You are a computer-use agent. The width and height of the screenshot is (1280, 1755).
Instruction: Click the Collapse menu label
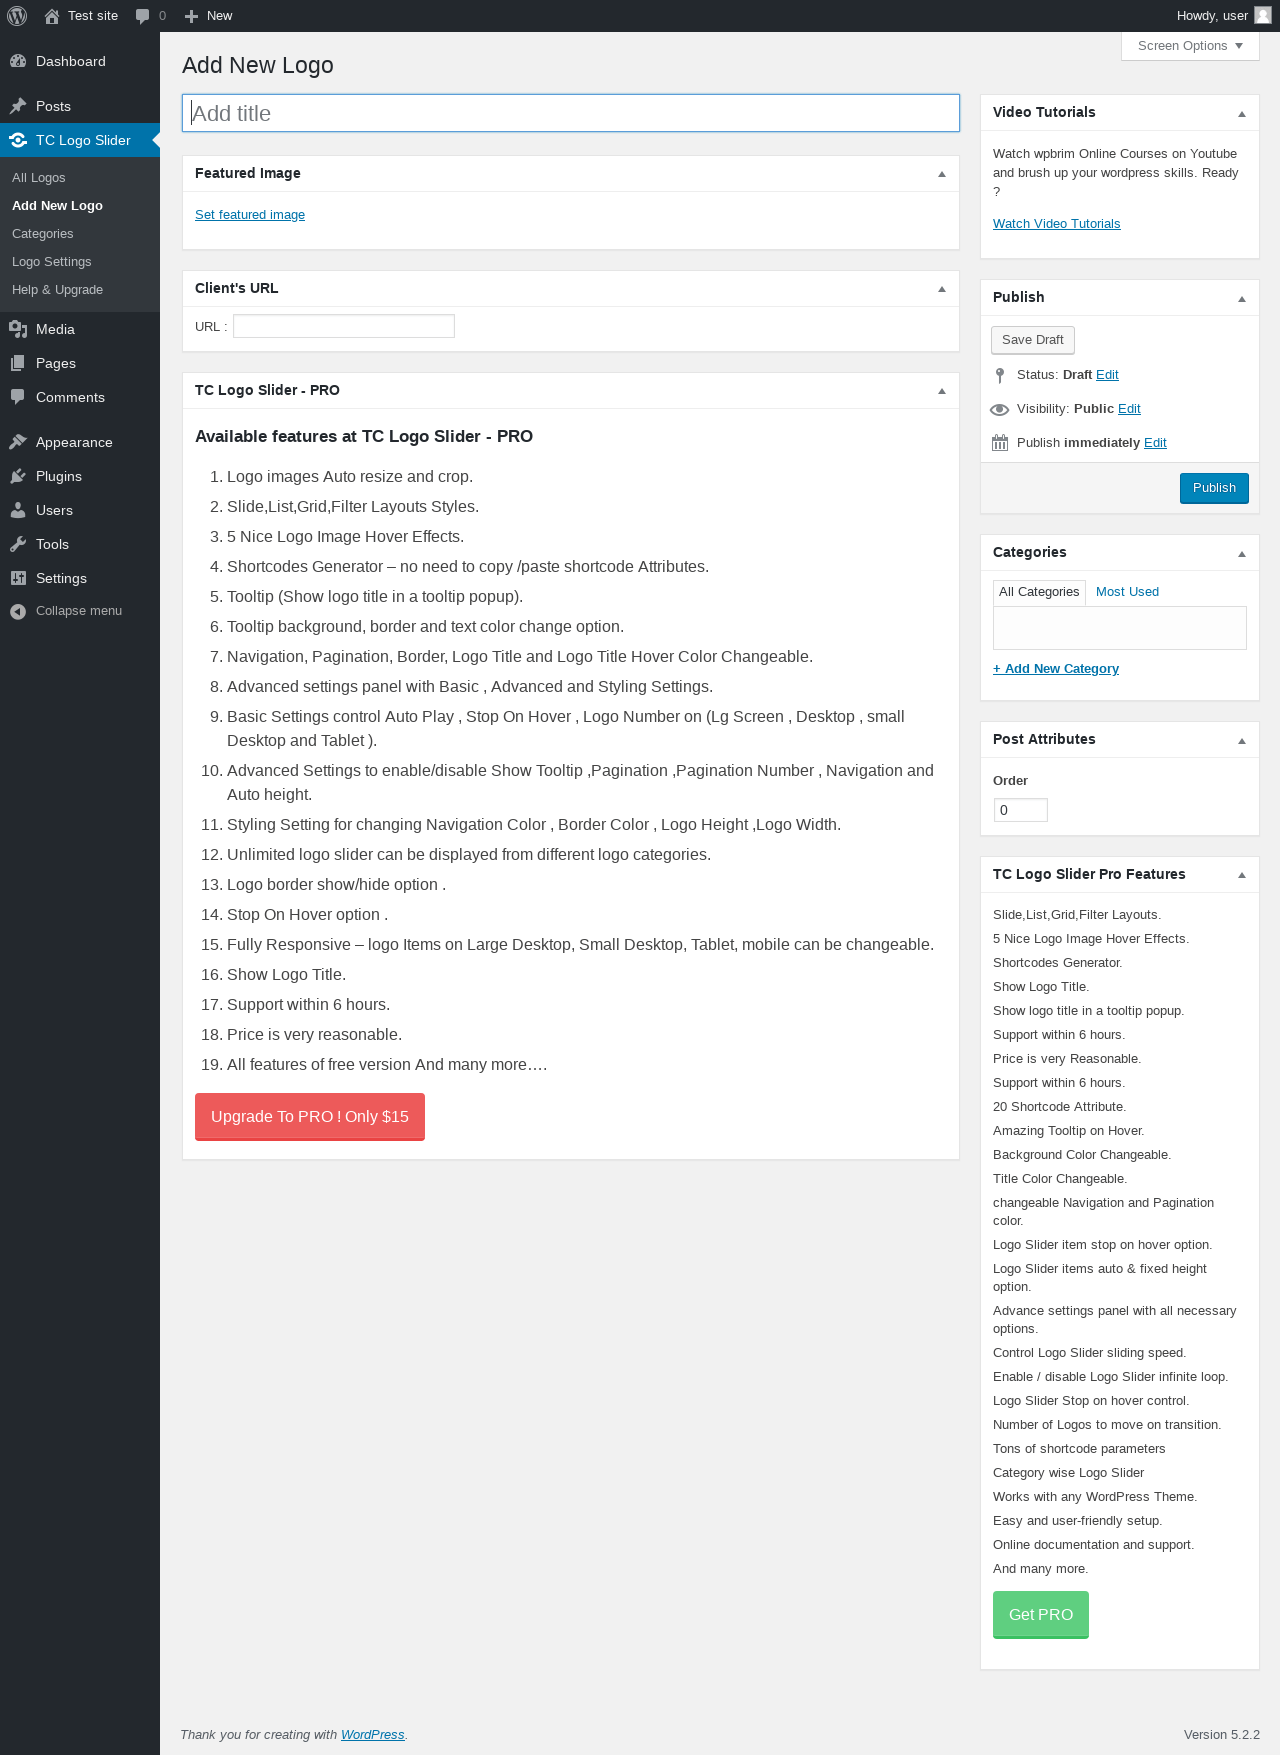79,611
